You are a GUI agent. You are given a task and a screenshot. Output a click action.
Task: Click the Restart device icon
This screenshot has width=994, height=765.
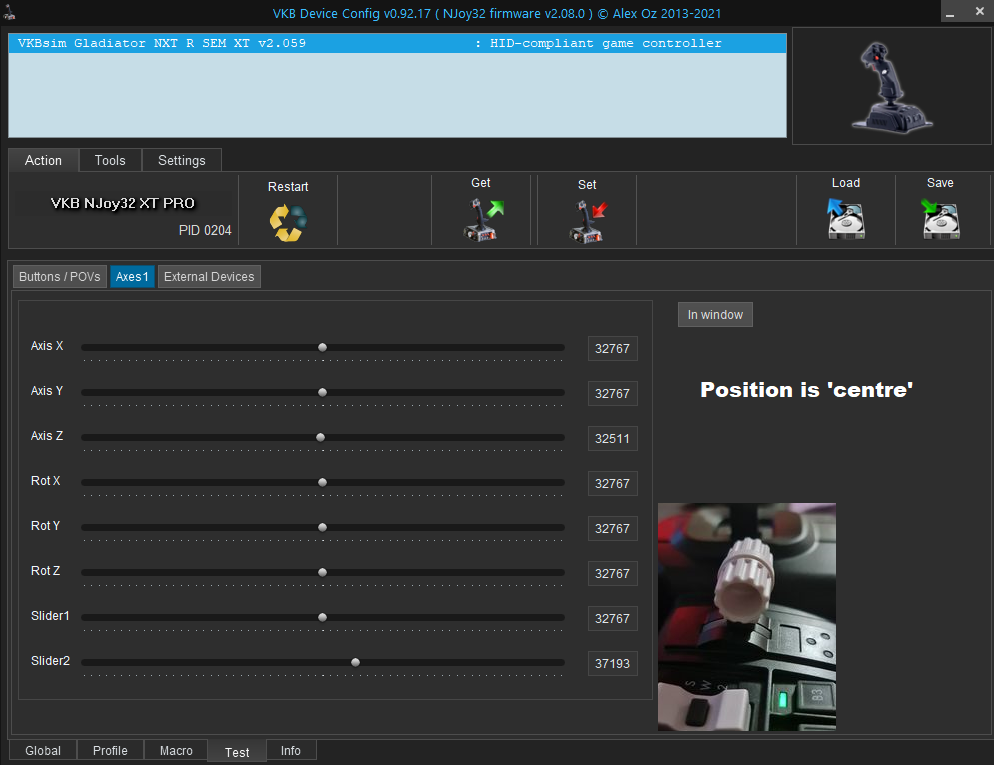pyautogui.click(x=288, y=222)
